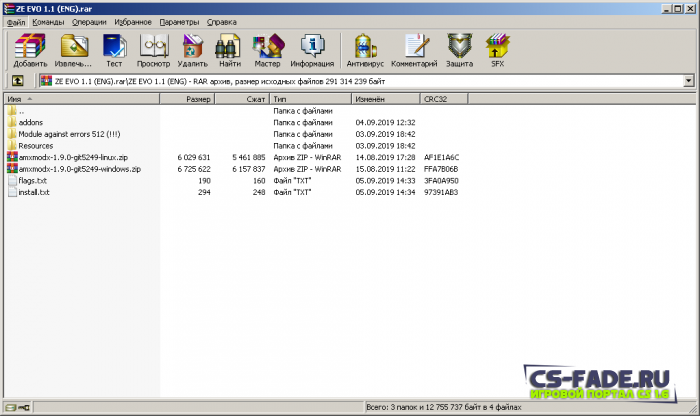Sort by Имя column header

[x=82, y=99]
